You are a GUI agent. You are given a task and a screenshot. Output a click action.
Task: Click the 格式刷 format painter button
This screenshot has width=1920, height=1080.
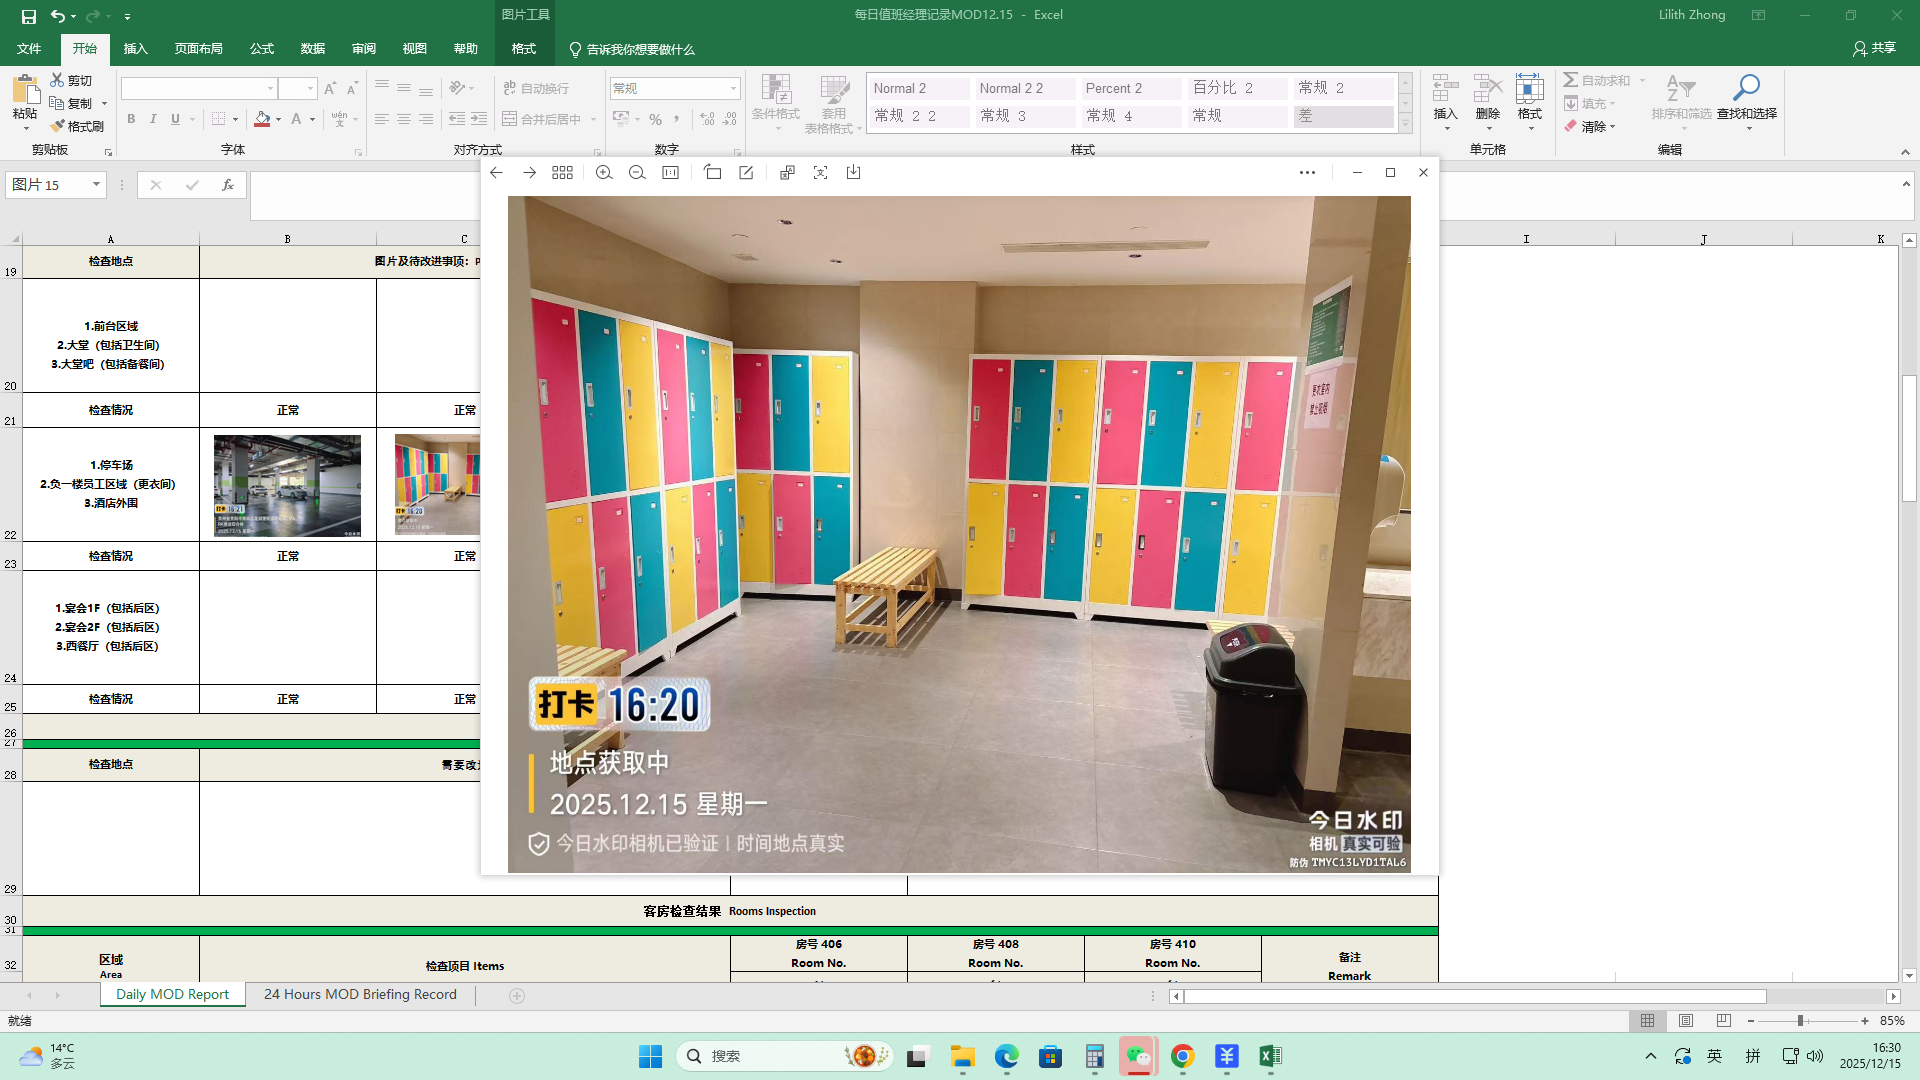click(x=78, y=126)
